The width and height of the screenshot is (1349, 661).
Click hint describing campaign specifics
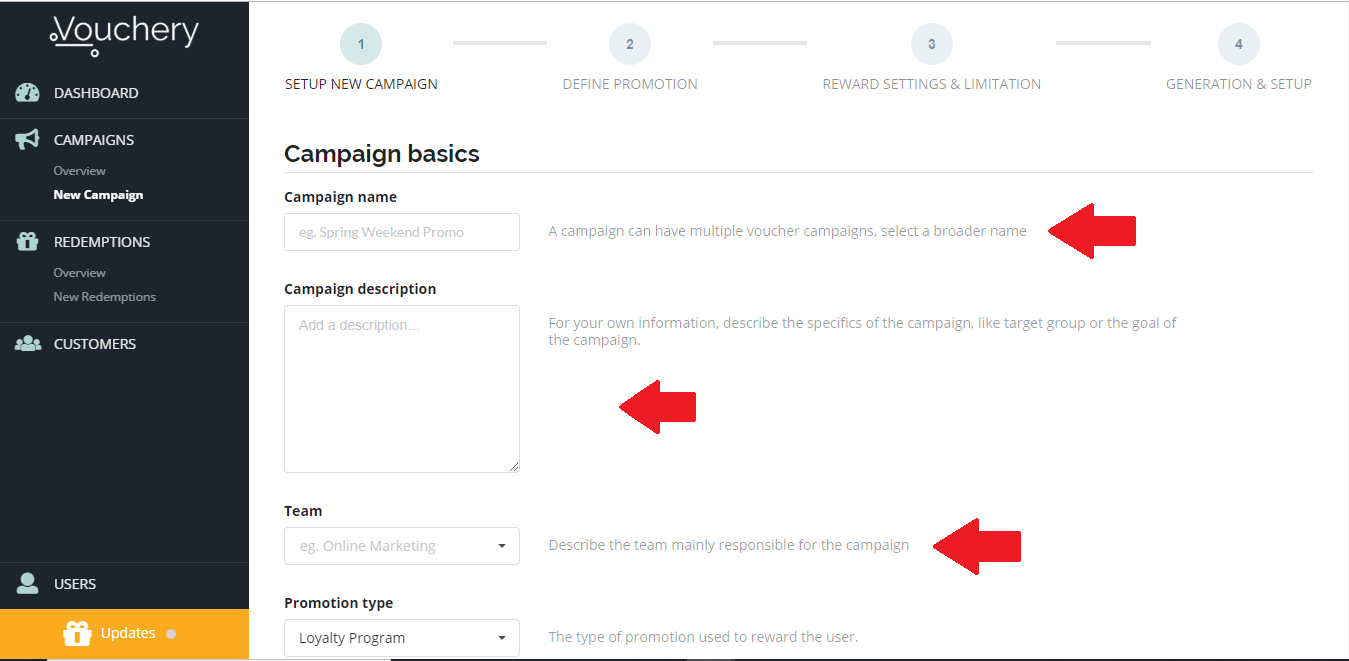click(863, 332)
